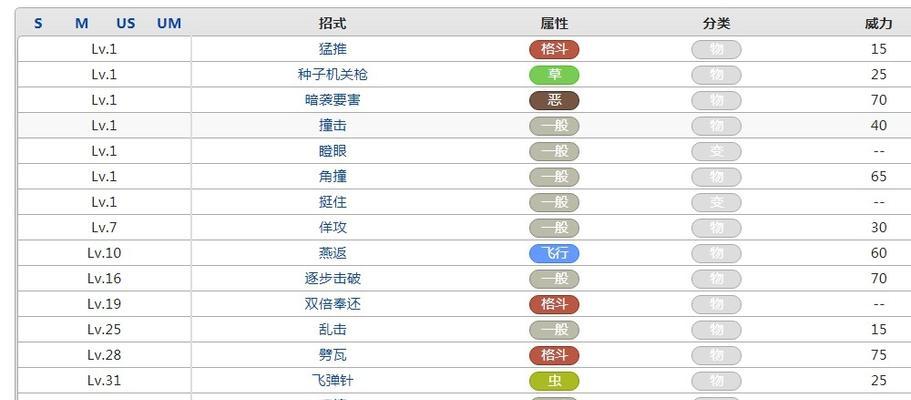This screenshot has width=911, height=400.
Task: Click 格斗 type badge in 猛推 row
Action: tap(554, 49)
